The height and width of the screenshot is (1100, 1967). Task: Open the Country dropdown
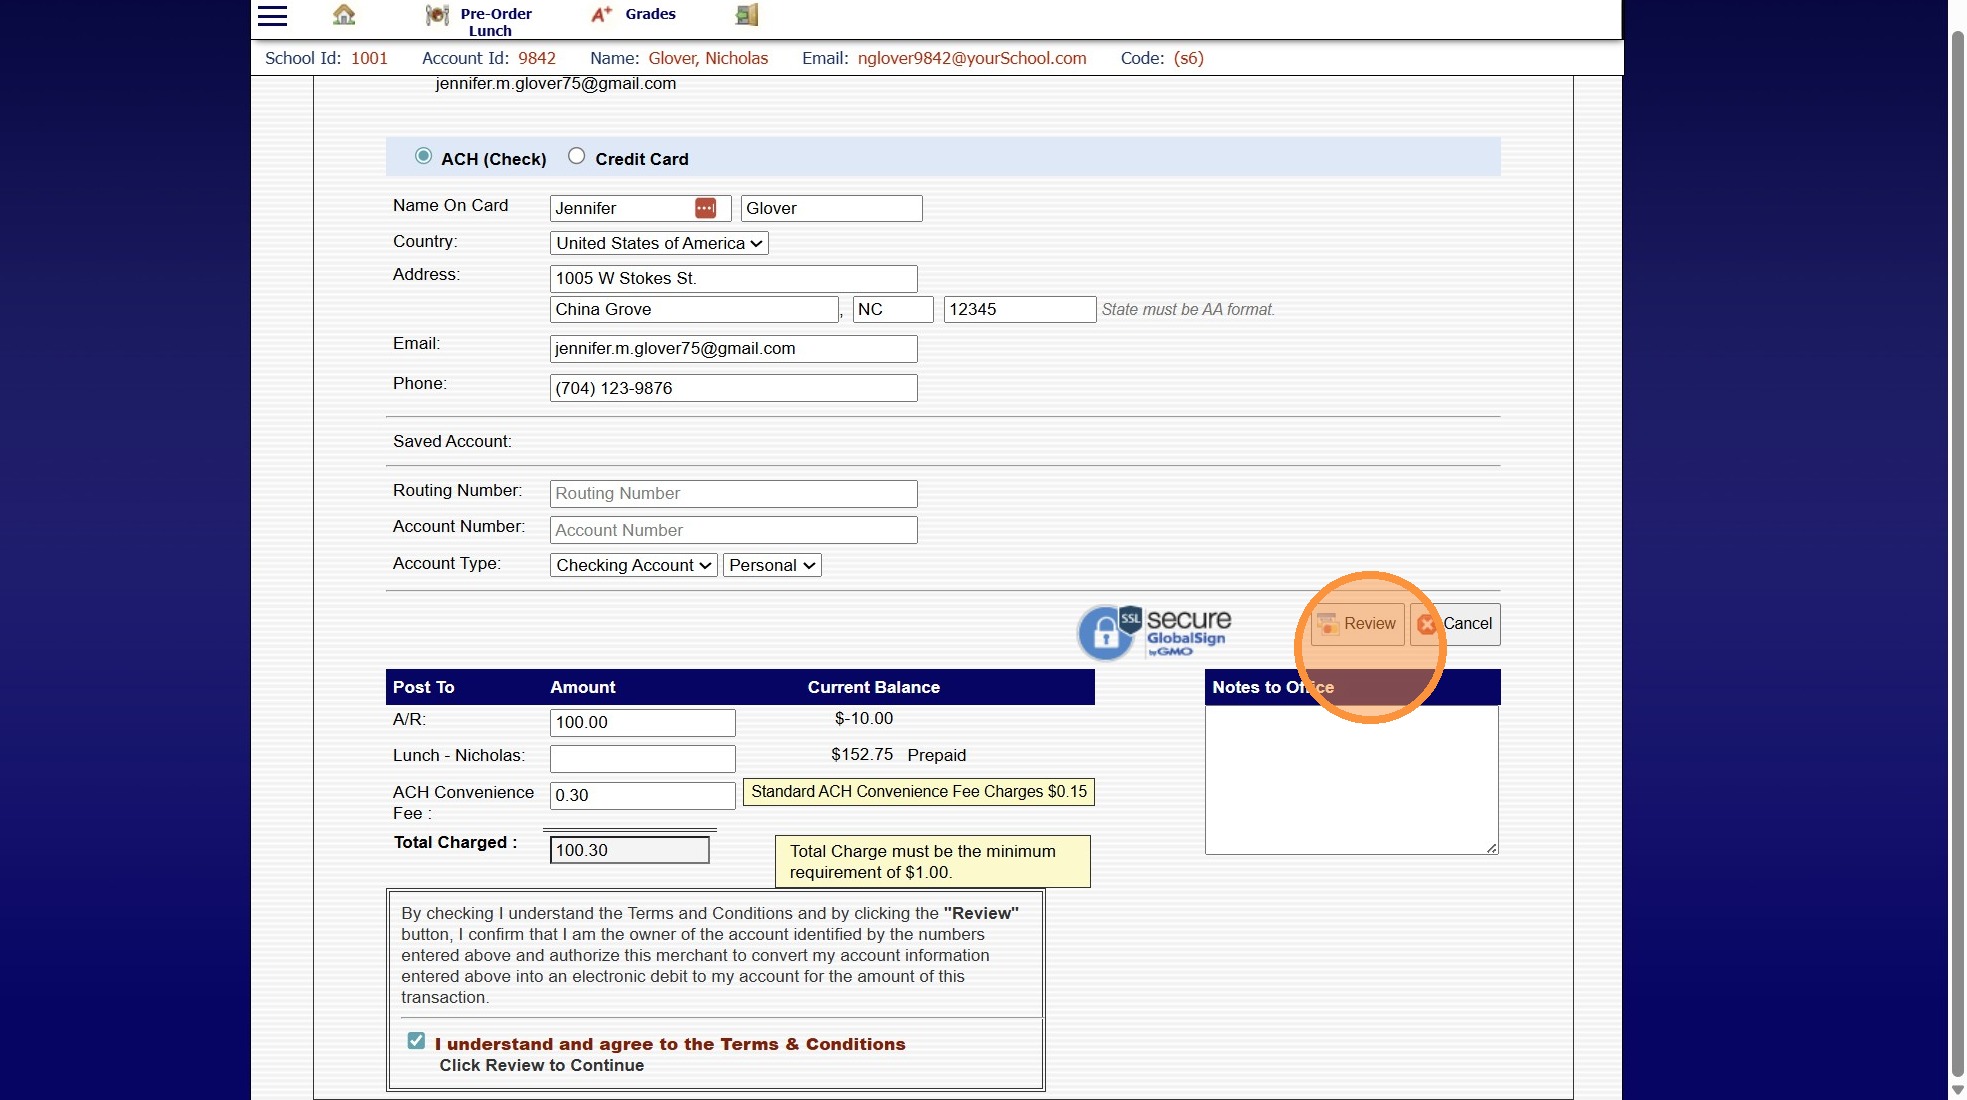pyautogui.click(x=658, y=243)
